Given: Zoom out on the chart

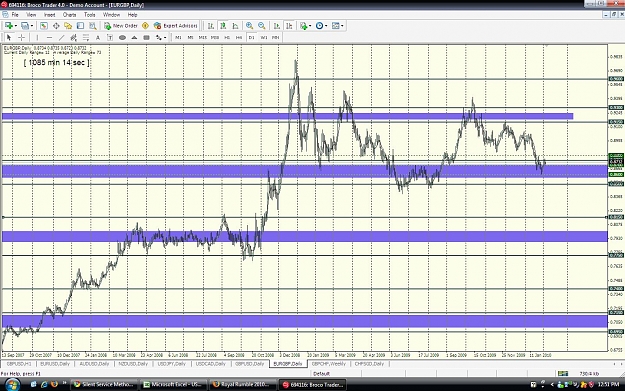Looking at the screenshot, I should coord(262,26).
